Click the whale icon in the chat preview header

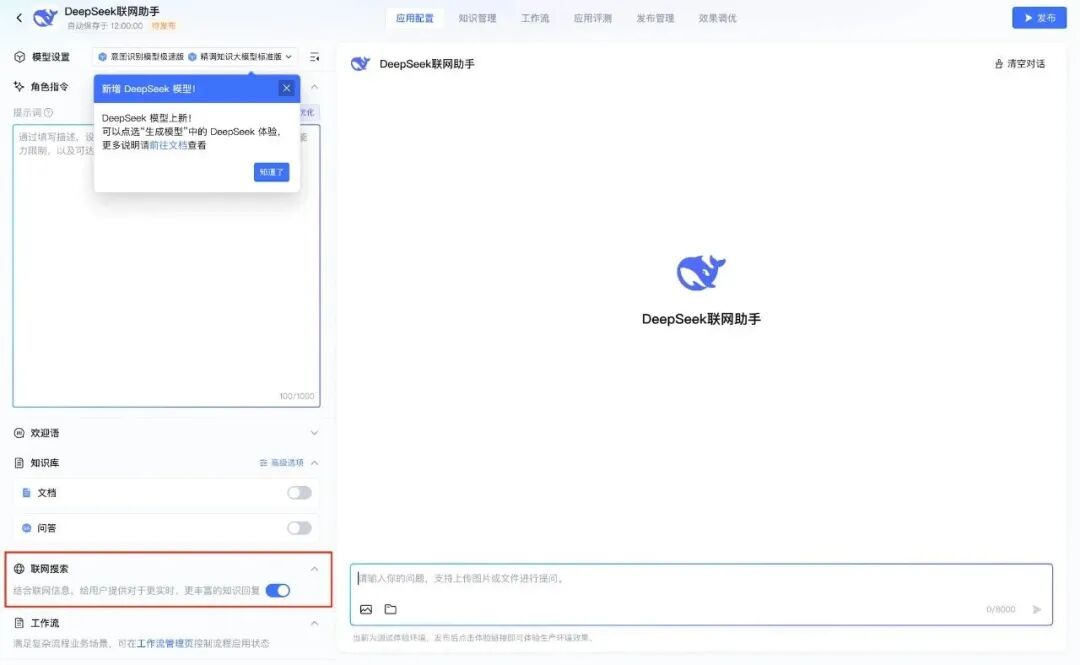(360, 64)
